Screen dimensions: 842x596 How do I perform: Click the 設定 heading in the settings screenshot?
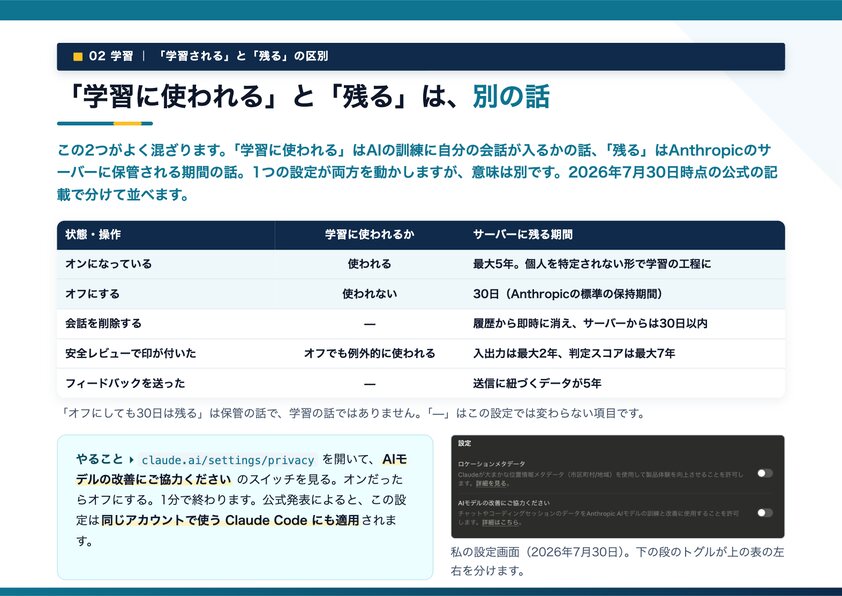[x=464, y=444]
